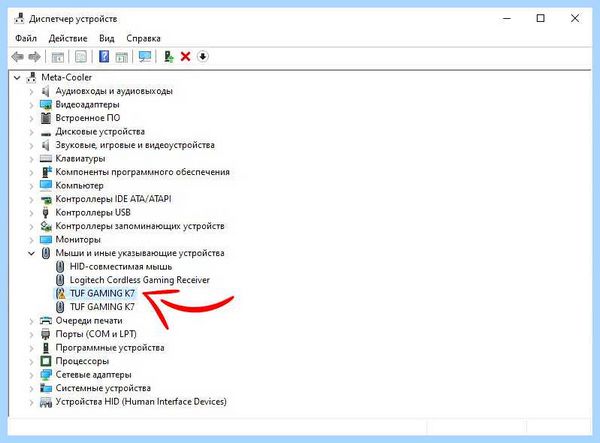Screen dimensions: 600x443
Task: Click the Контроллеры USB plug icon
Action: [46, 212]
